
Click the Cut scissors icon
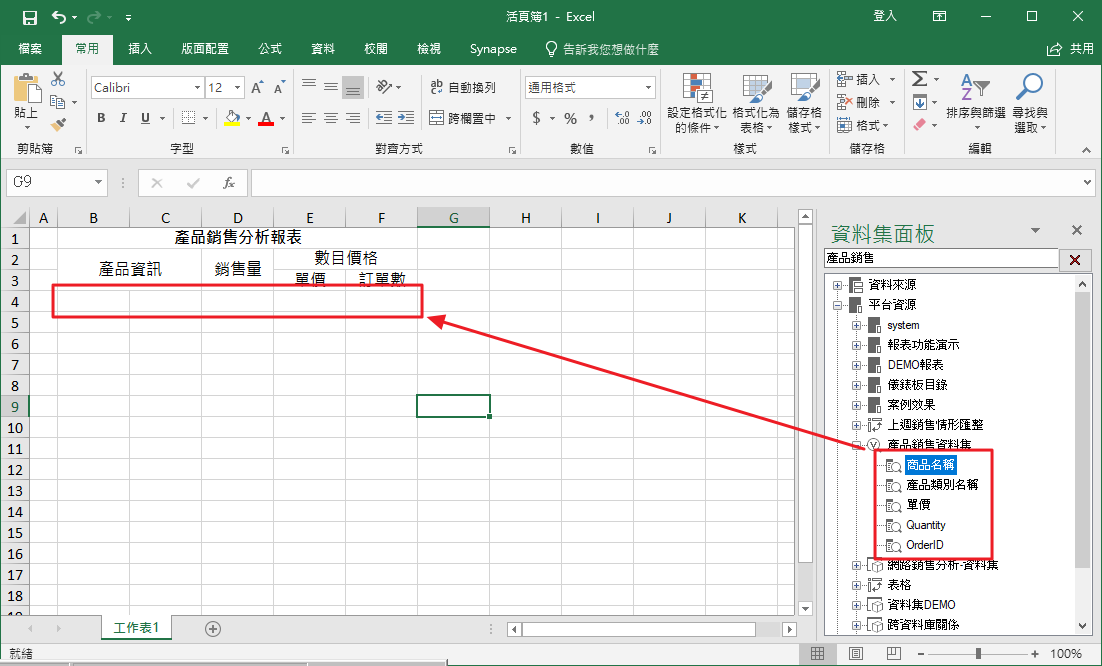(58, 79)
